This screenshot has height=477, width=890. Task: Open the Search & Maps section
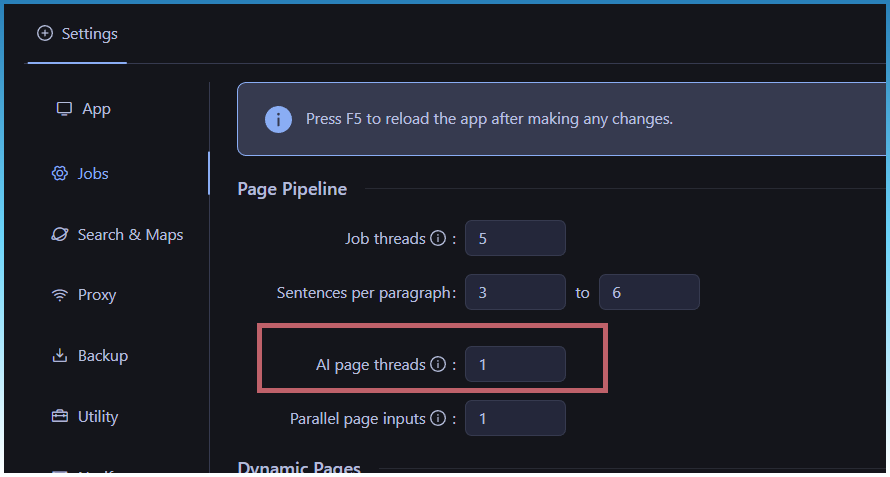coord(130,235)
